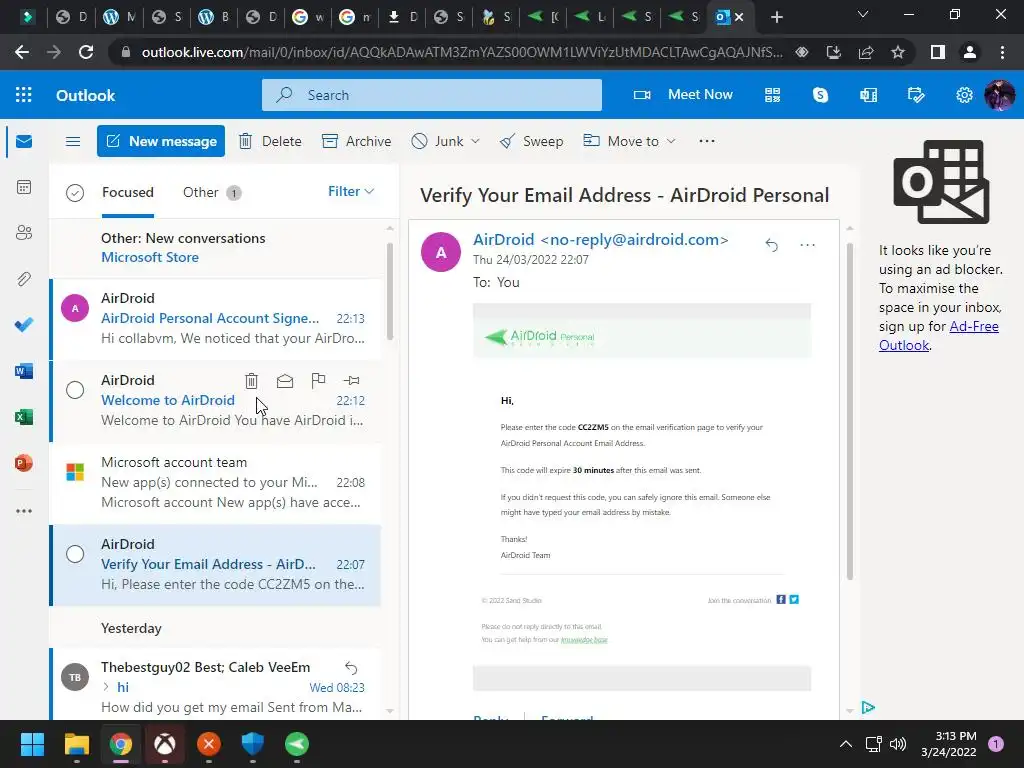Pin the Welcome to AirDroid email
This screenshot has width=1024, height=768.
[x=351, y=380]
